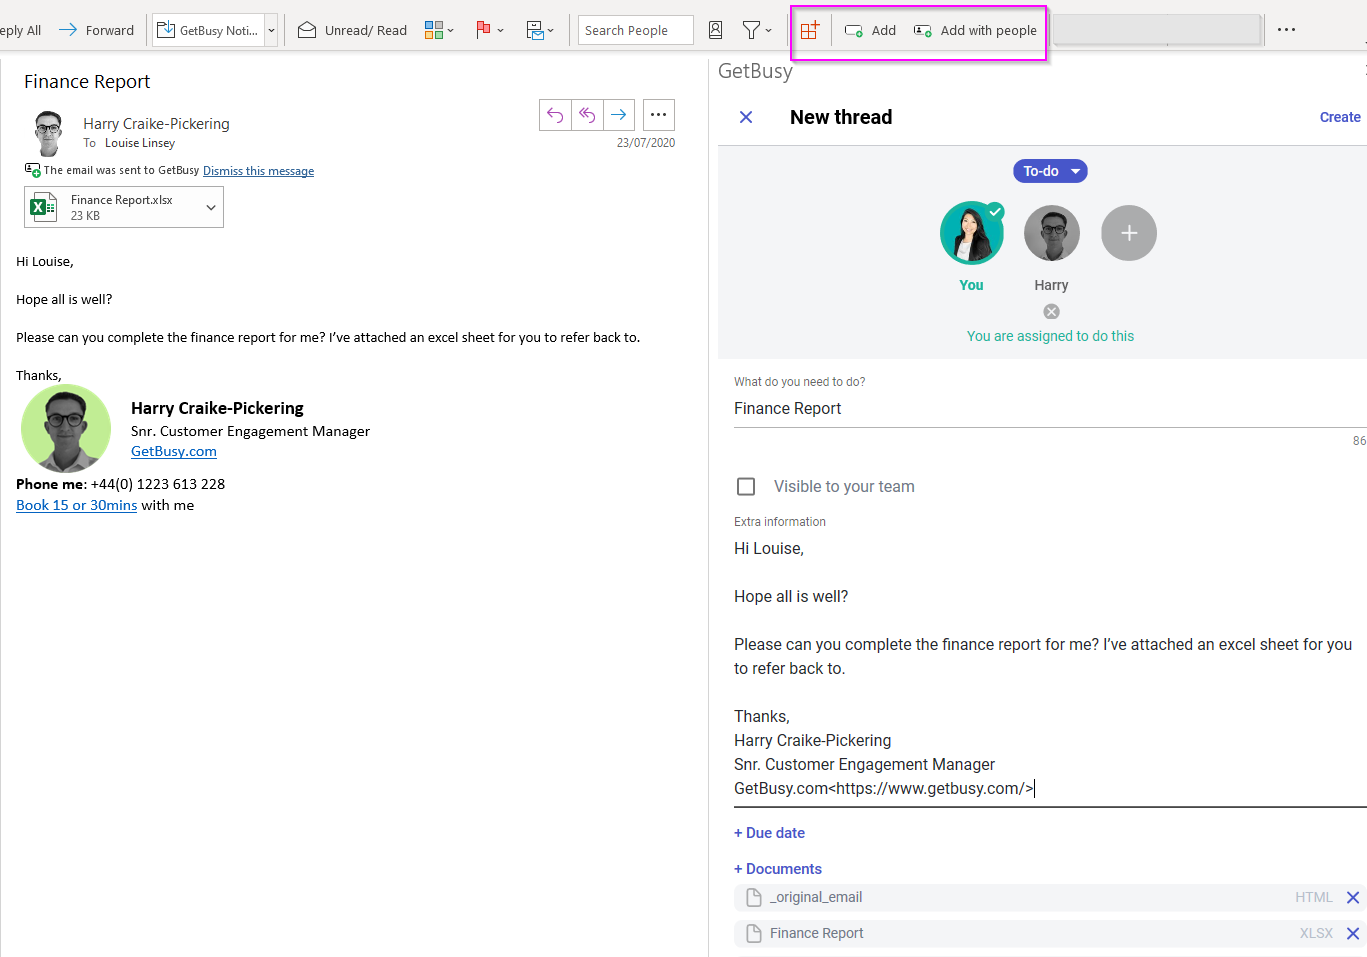Click the red GetBusy grid-plus icon
Viewport: 1367px width, 957px height.
810,30
